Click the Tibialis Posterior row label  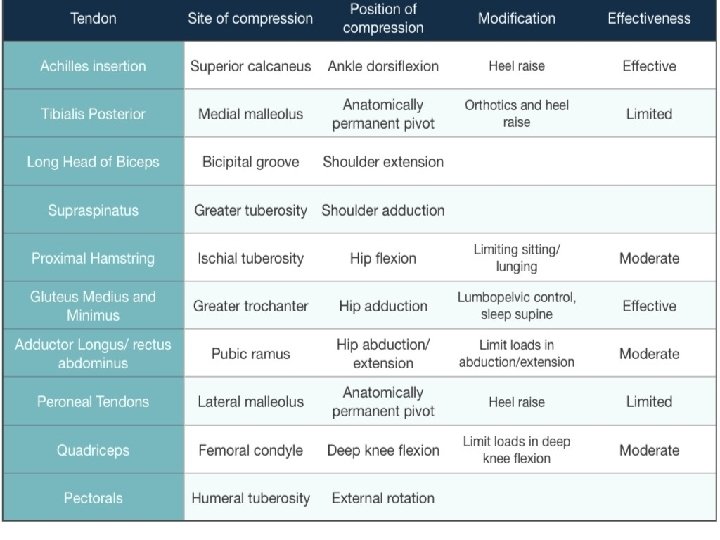coord(93,114)
